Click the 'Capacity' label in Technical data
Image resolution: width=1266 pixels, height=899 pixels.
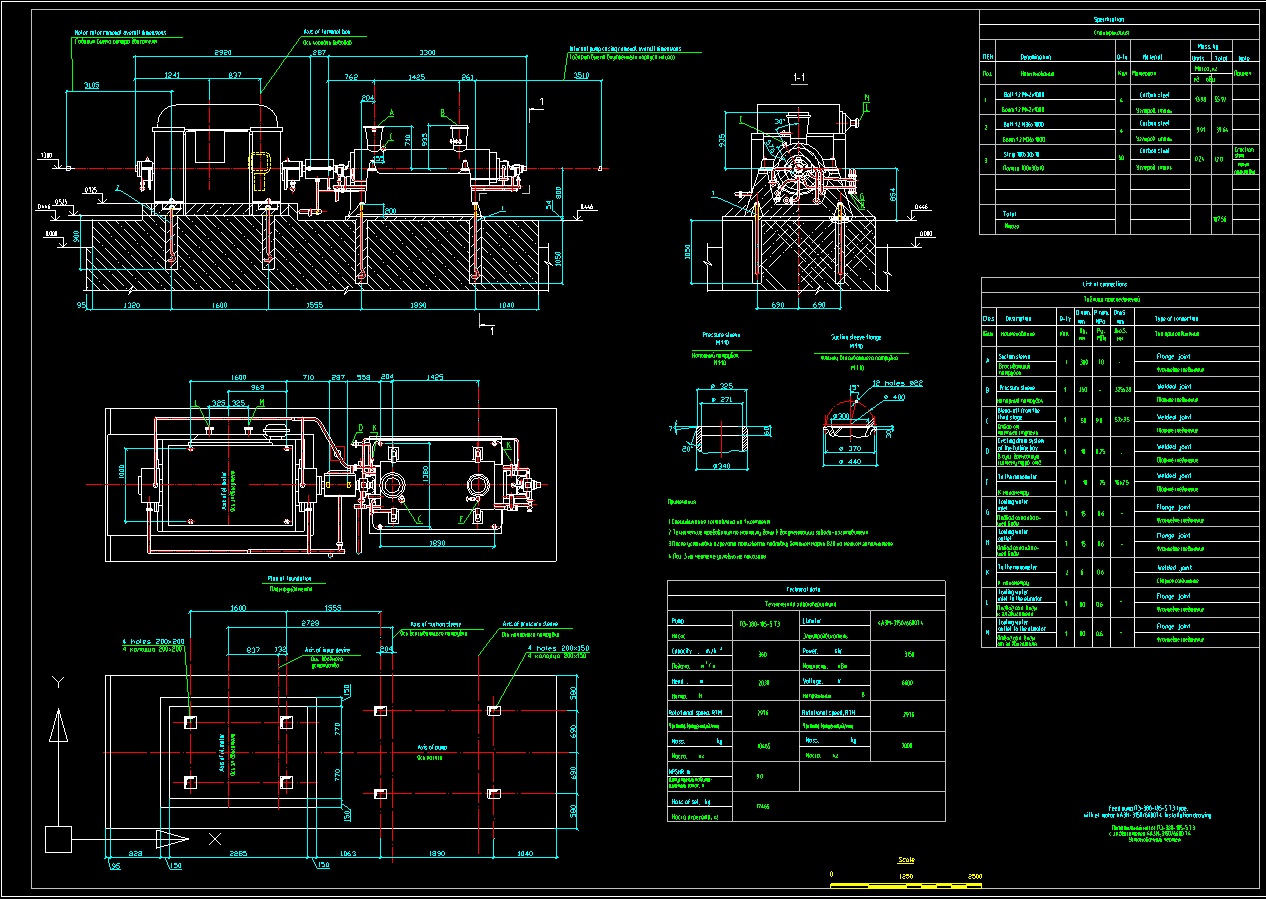click(682, 649)
